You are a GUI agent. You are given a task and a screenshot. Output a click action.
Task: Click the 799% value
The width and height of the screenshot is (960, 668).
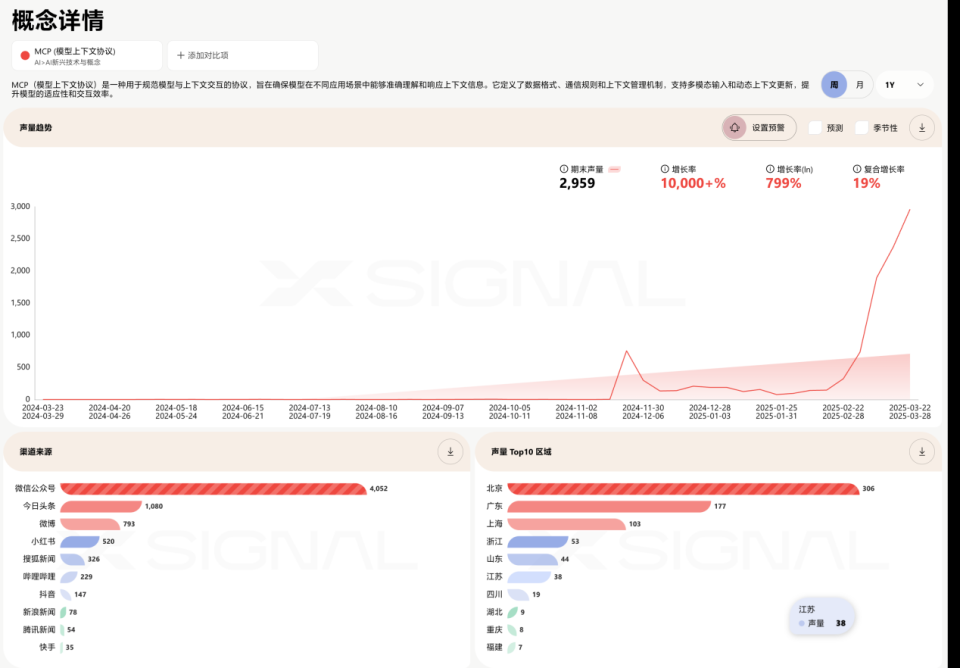(783, 183)
